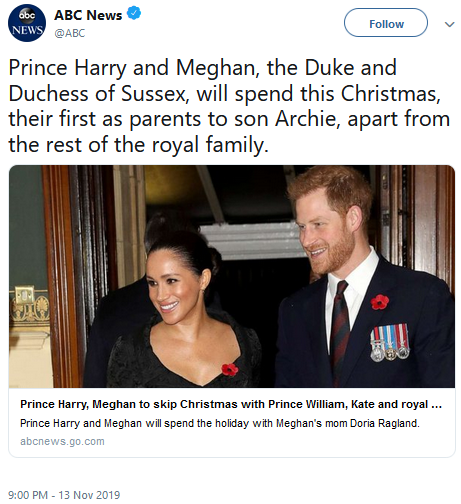Click the tweet text about Duke and Duchess
Viewport: 461px width, 504px height.
229,106
